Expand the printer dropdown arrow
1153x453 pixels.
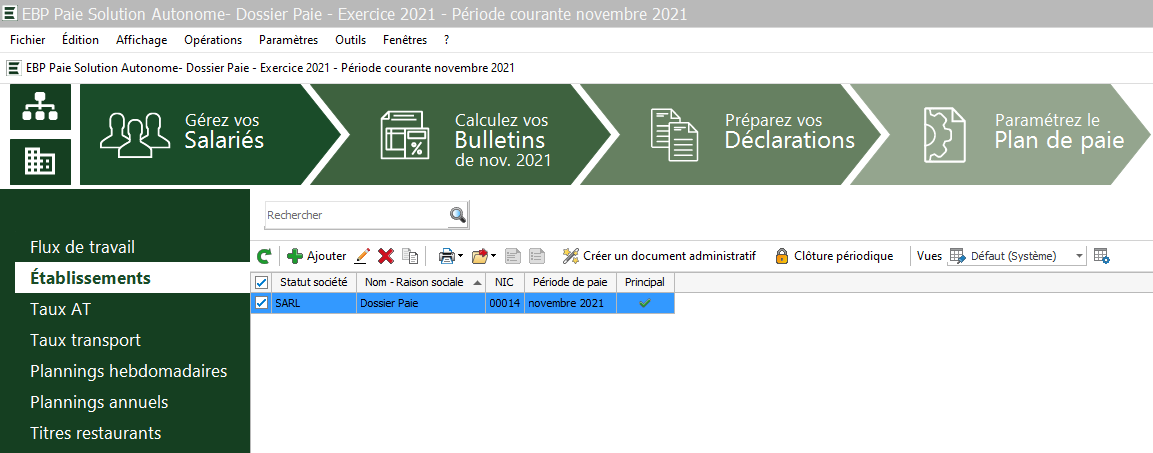(460, 256)
